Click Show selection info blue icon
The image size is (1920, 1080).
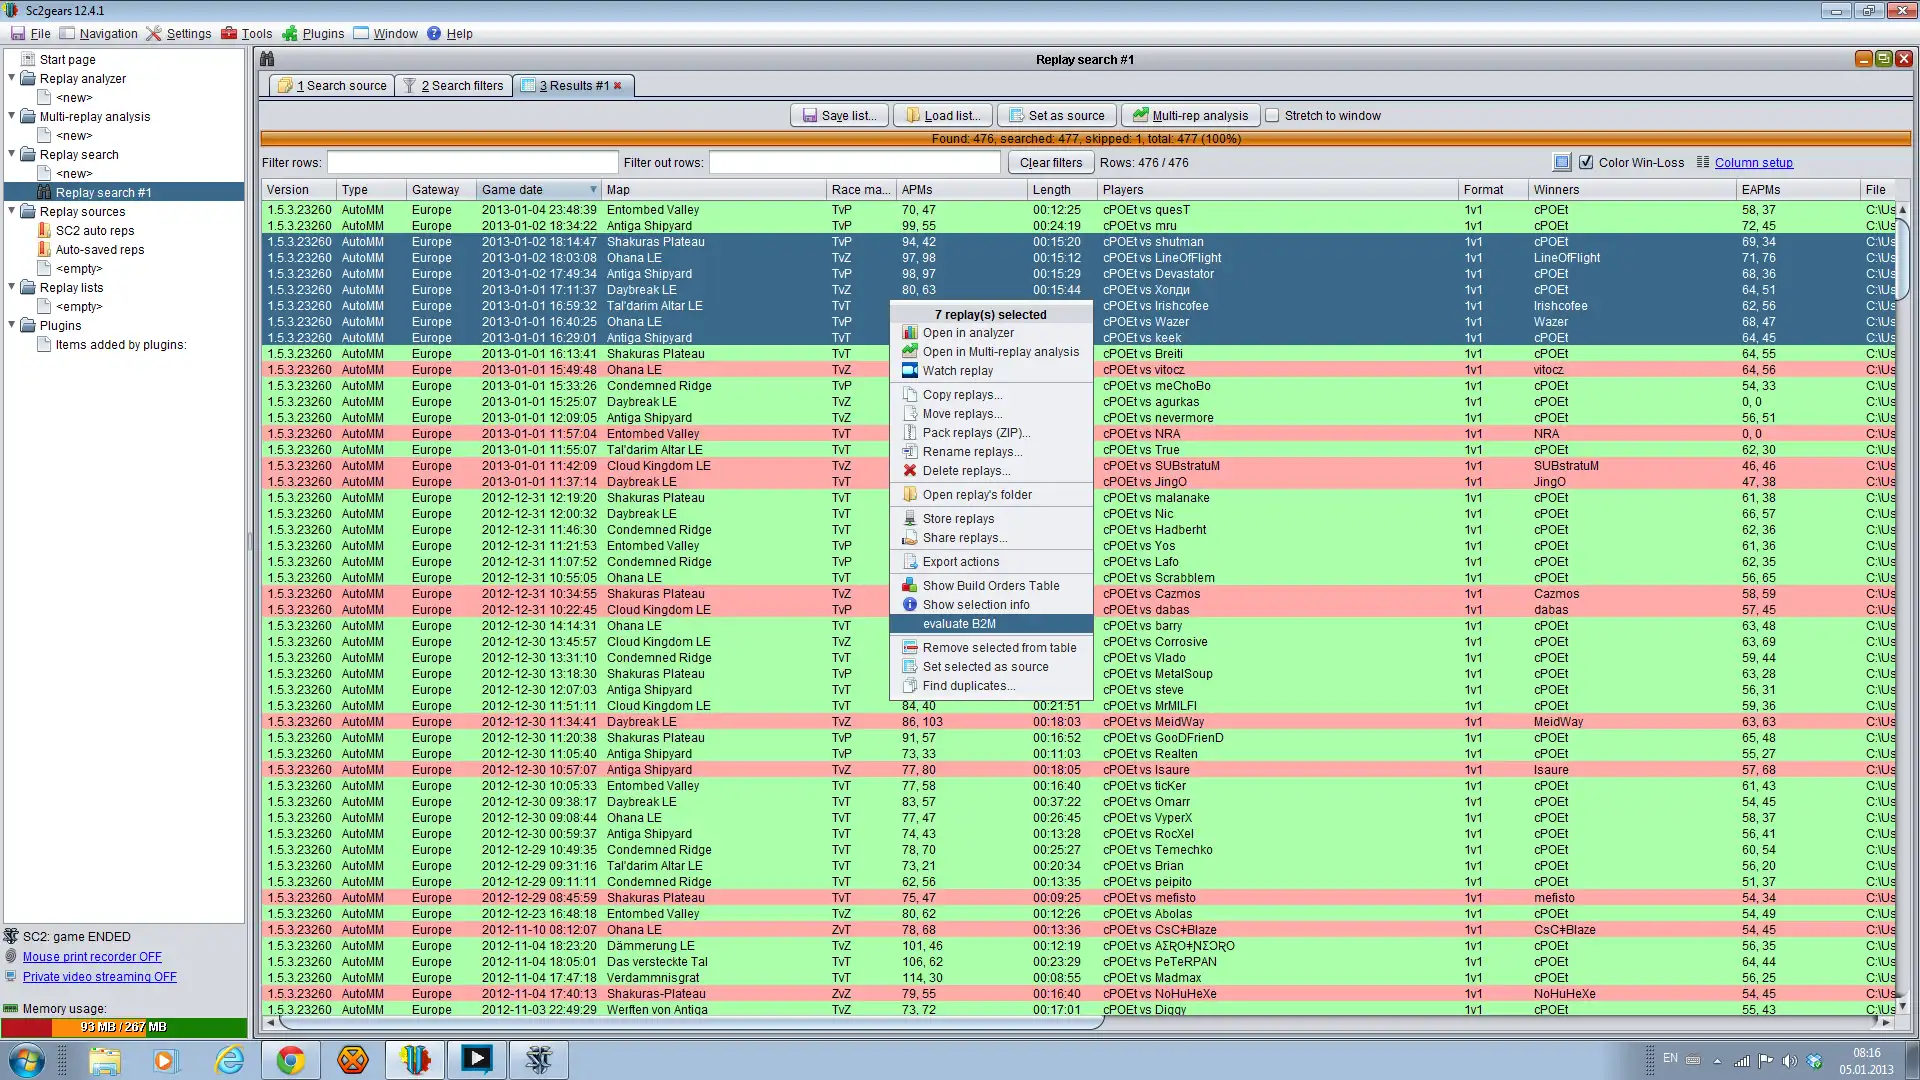(909, 605)
